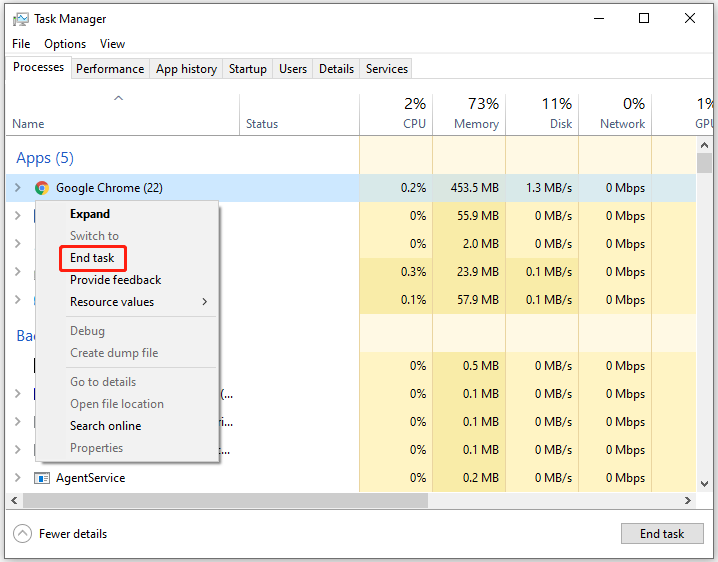Sort by the CPU column header
718x562 pixels.
tap(396, 115)
